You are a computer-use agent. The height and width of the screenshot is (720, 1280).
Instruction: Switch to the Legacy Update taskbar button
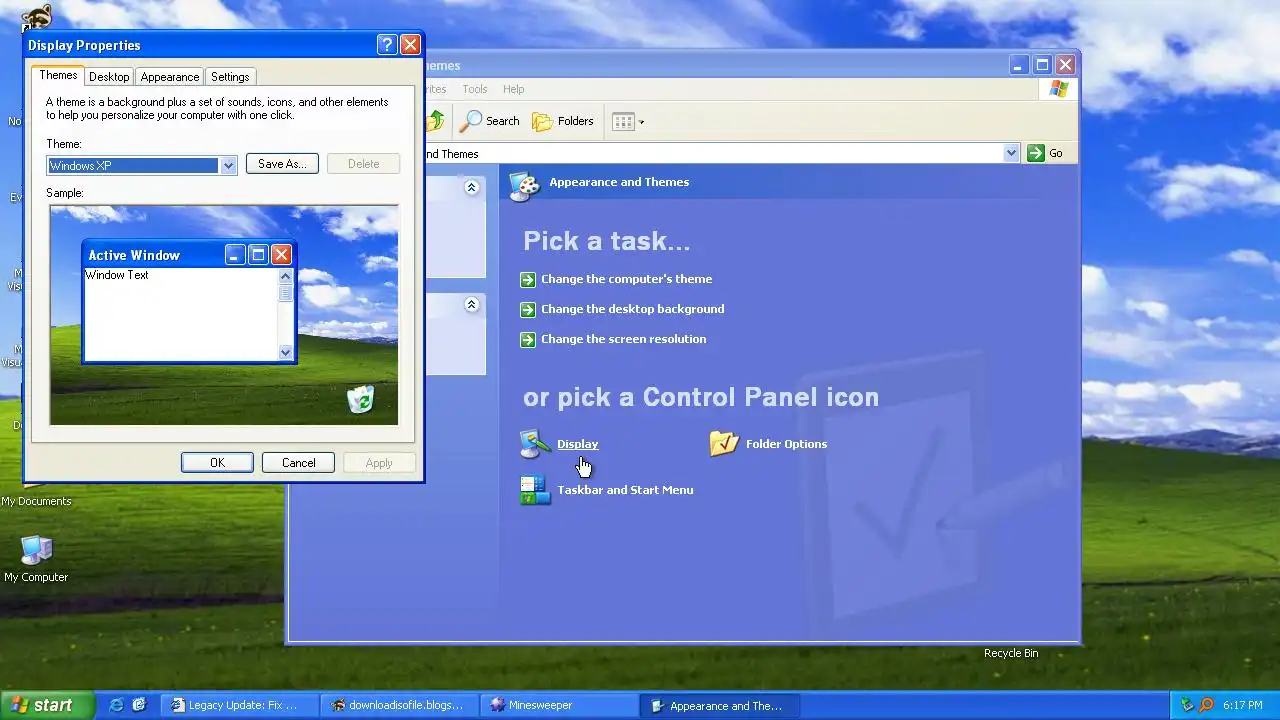pyautogui.click(x=240, y=705)
